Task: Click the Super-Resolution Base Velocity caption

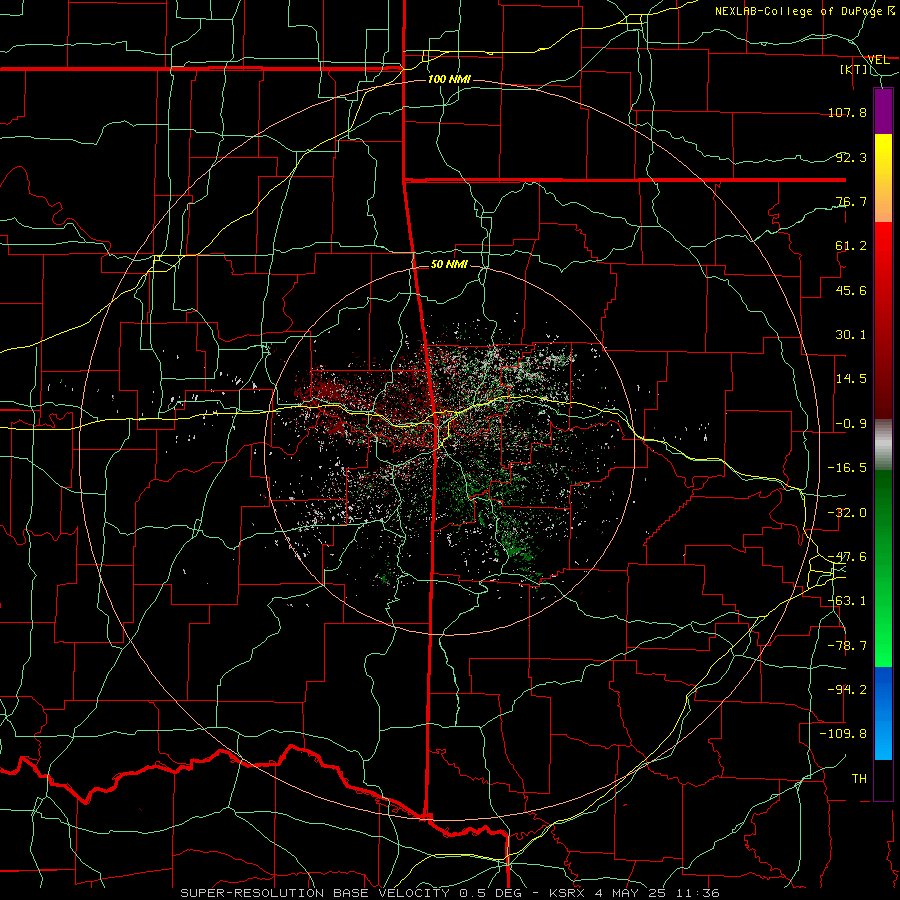Action: 449,893
